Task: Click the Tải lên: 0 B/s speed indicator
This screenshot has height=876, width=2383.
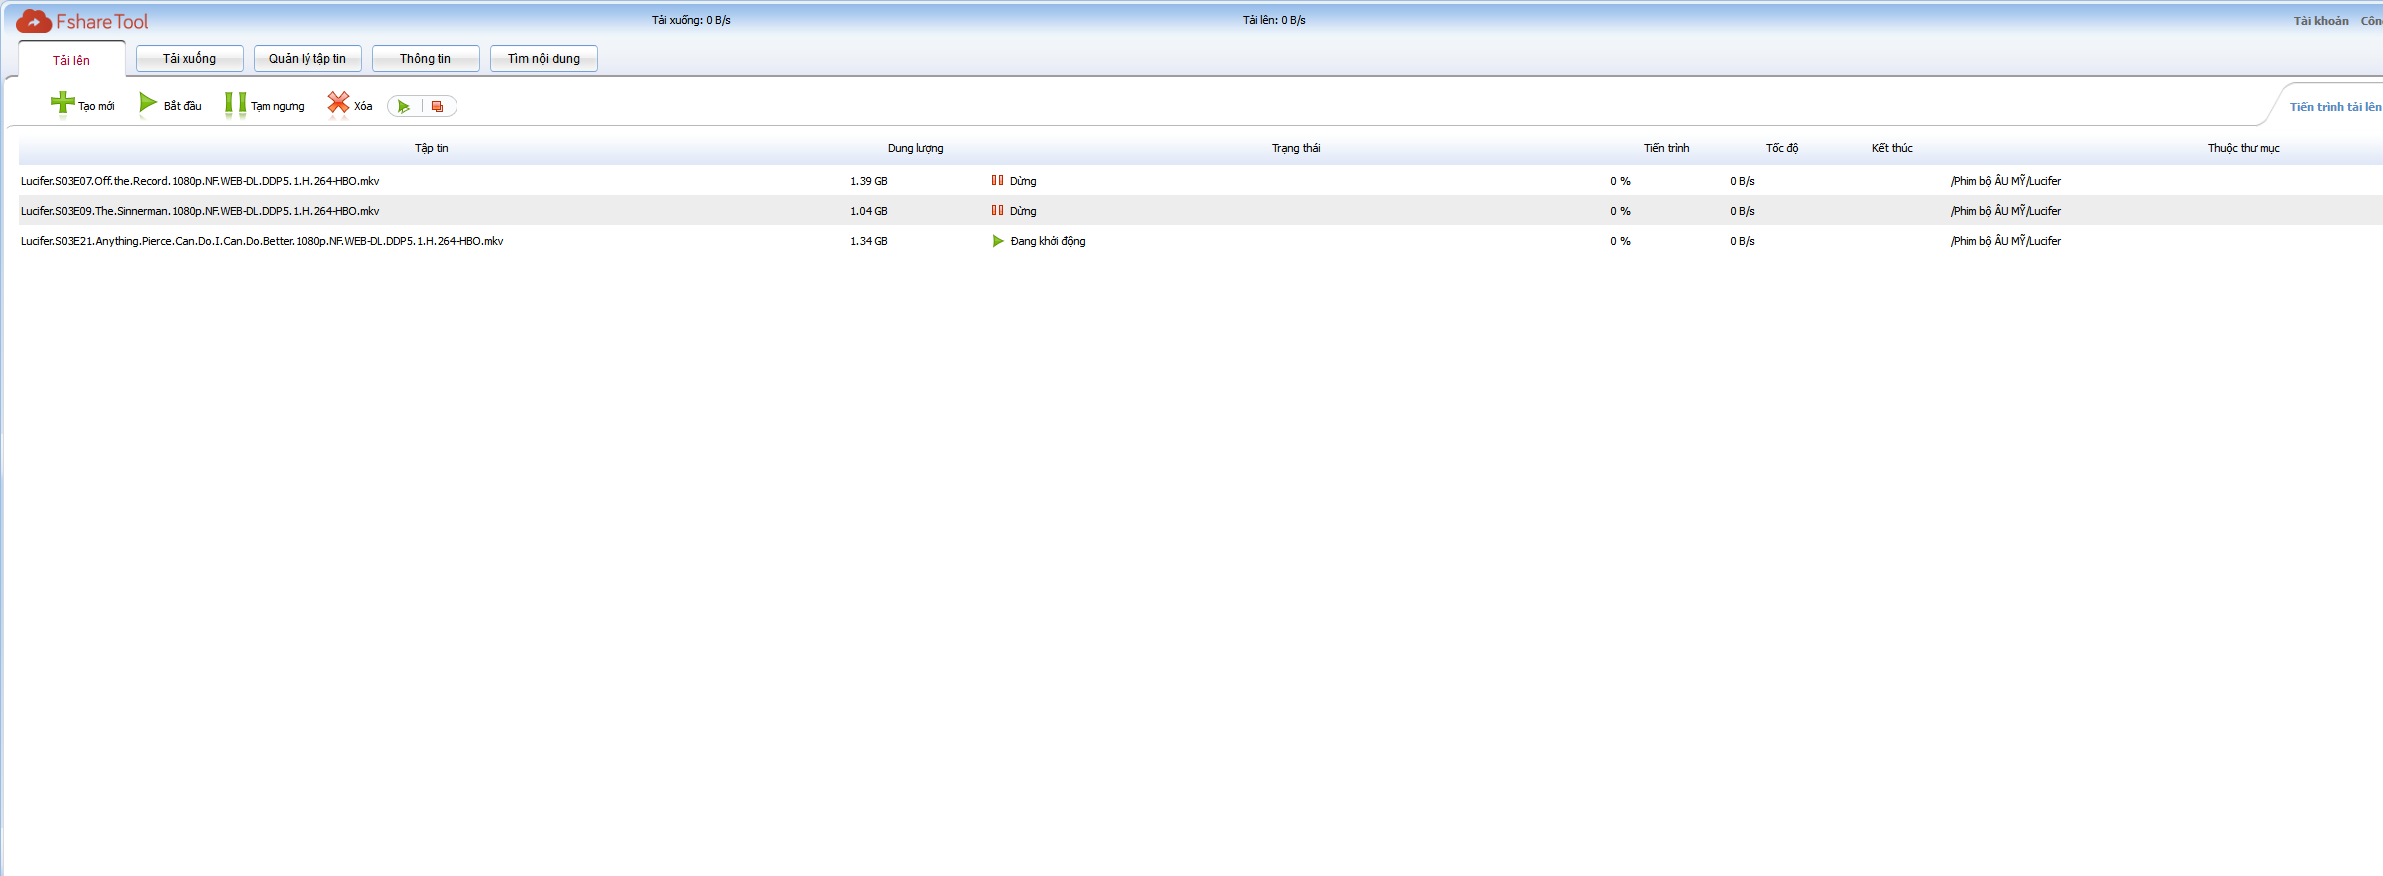Action: (1274, 20)
